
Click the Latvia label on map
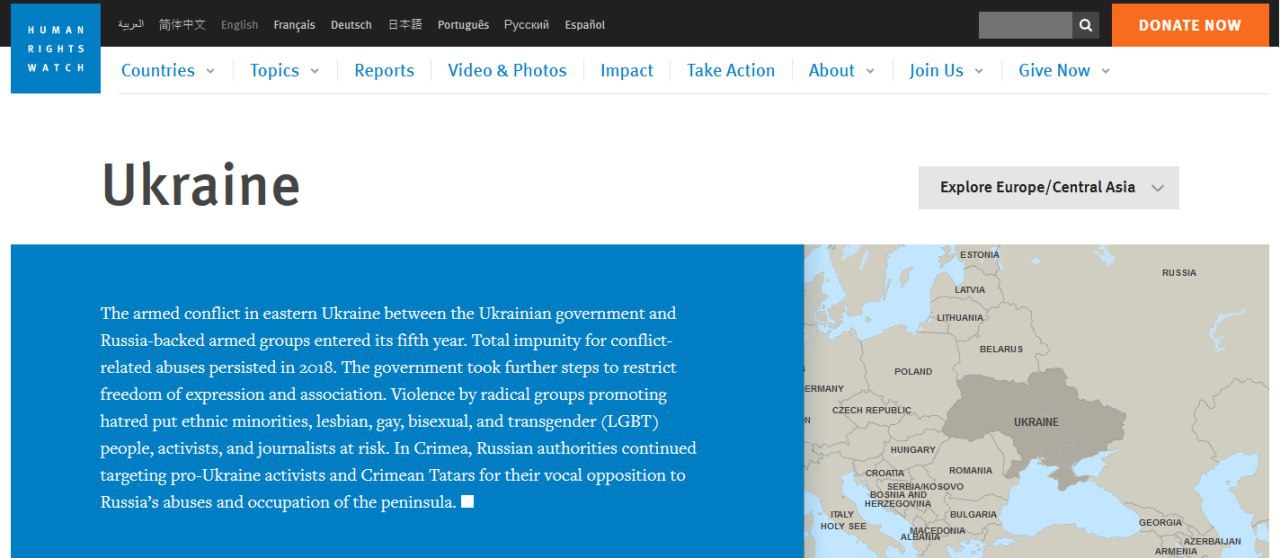pyautogui.click(x=970, y=290)
